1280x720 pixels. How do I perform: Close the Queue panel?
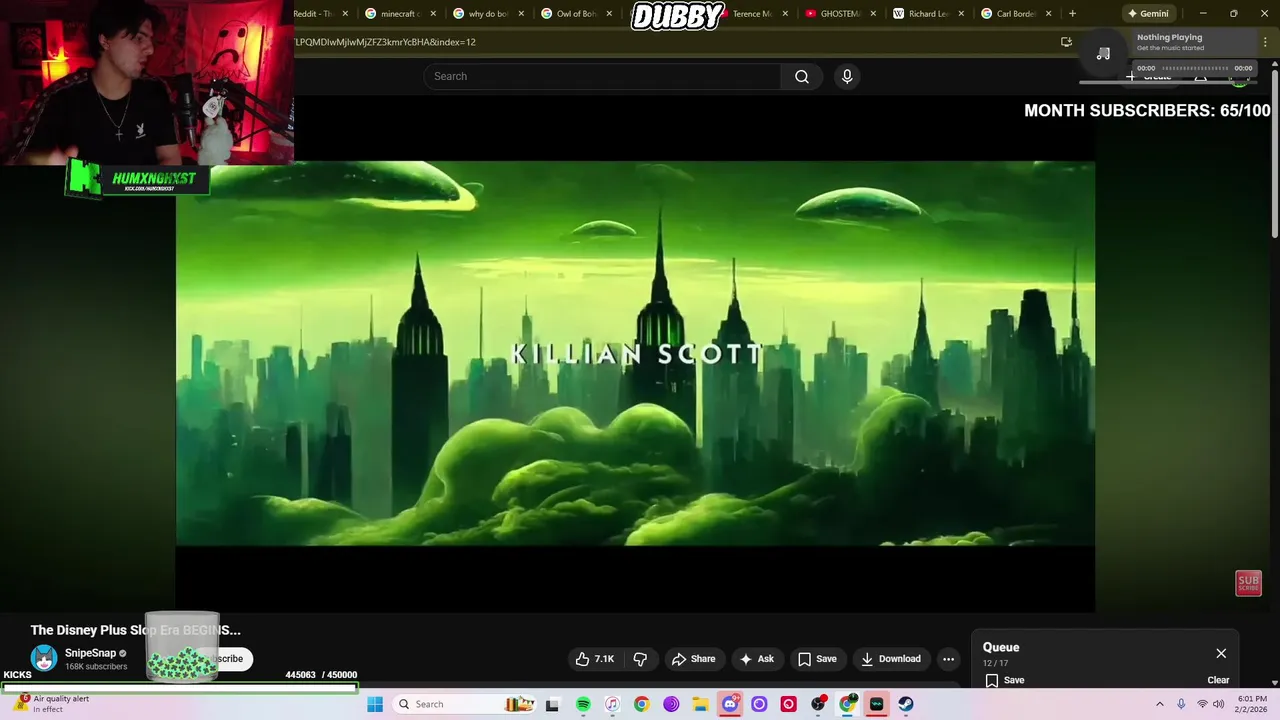click(x=1221, y=653)
